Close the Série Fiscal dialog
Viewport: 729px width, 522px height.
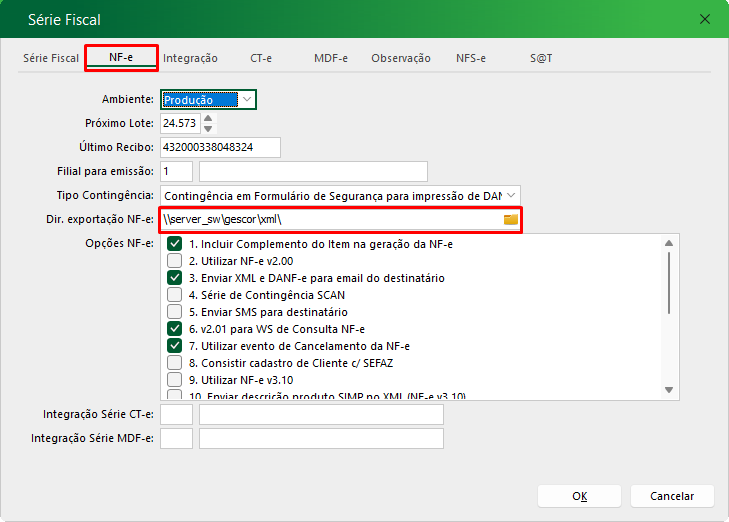click(705, 19)
